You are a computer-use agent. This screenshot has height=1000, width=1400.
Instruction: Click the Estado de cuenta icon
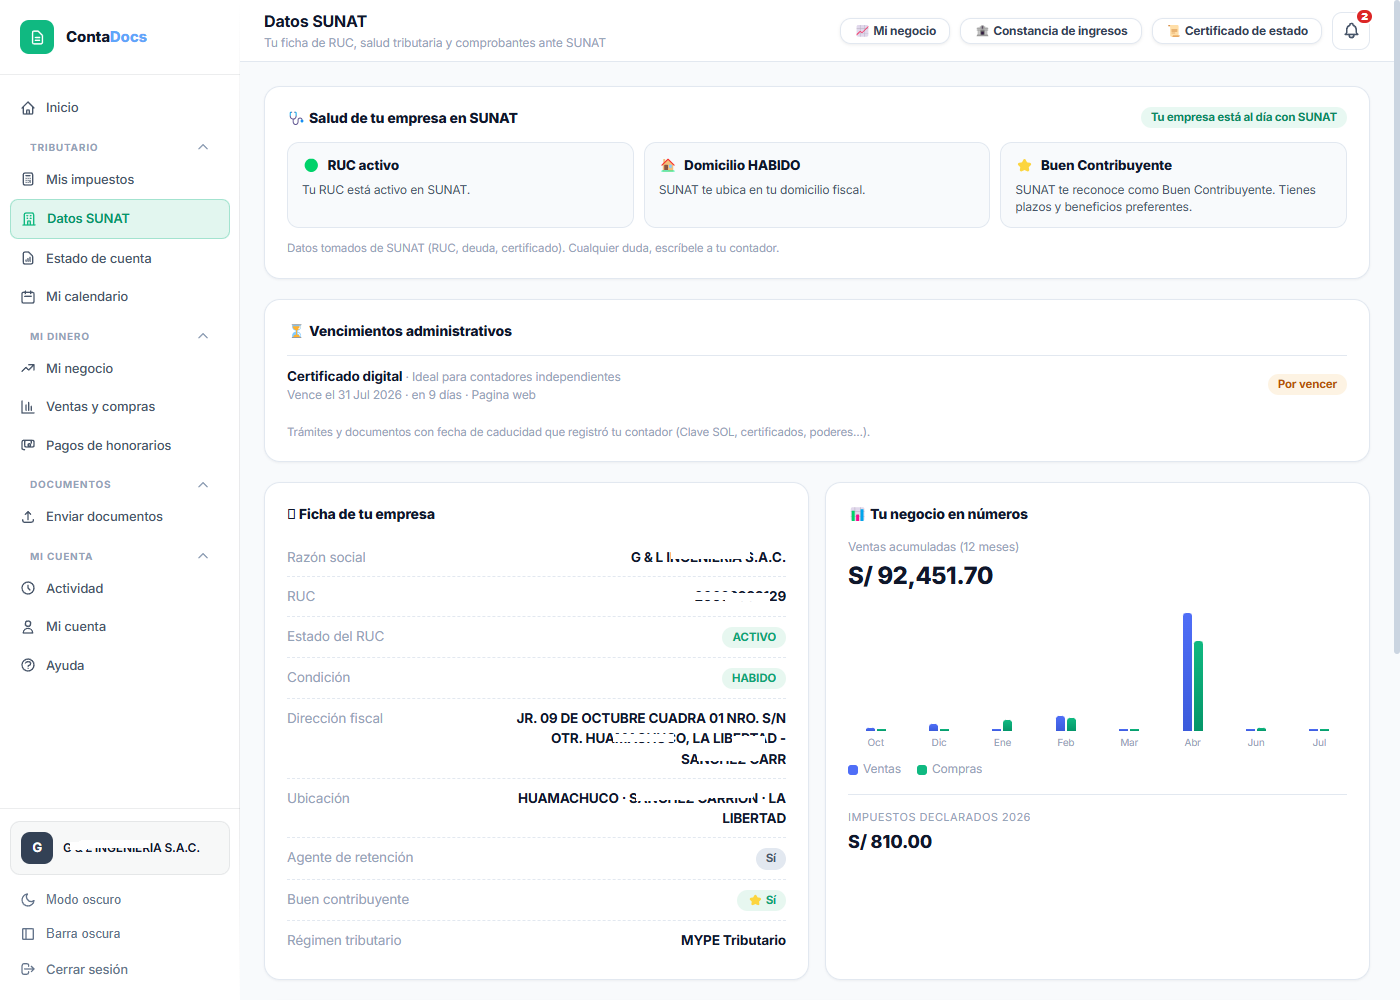(28, 259)
